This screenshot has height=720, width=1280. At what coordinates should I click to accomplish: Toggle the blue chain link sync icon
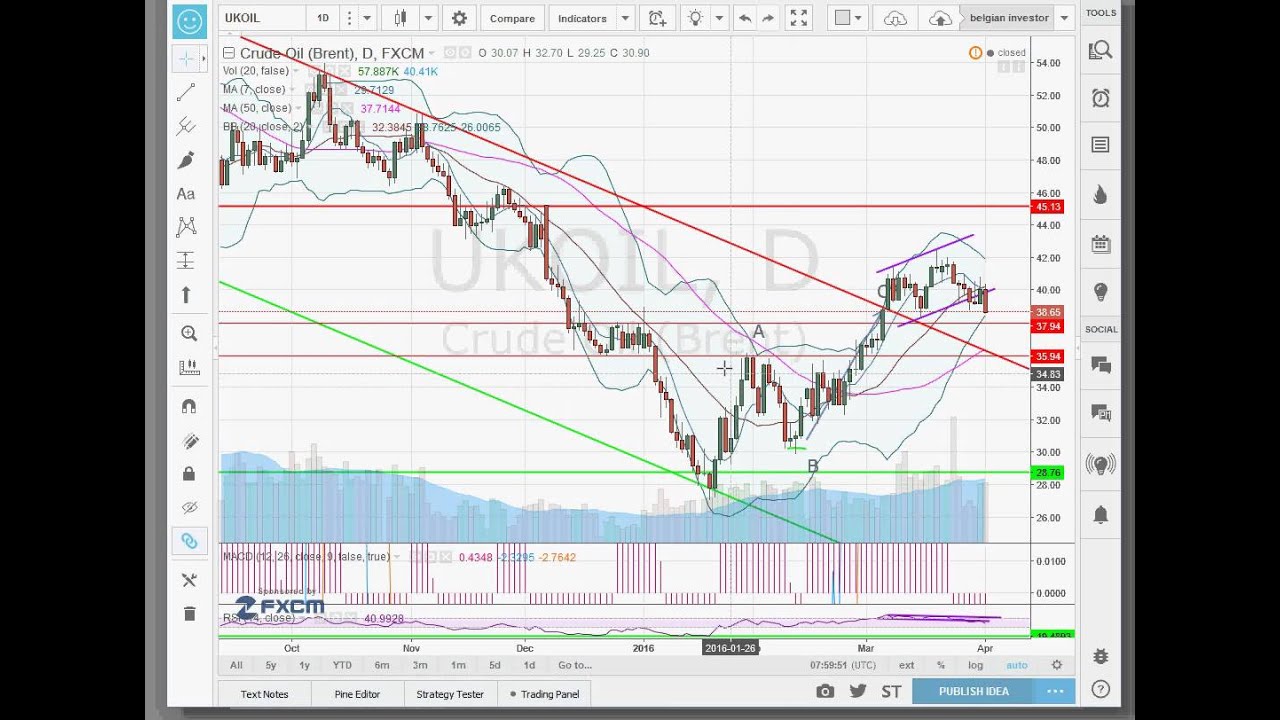click(188, 541)
